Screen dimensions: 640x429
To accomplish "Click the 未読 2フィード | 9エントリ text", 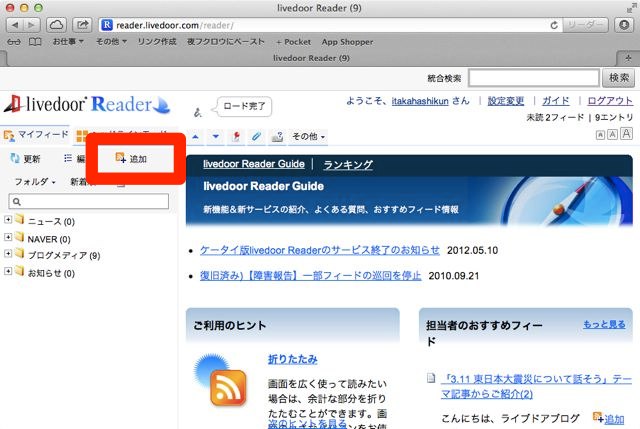I will coord(580,118).
